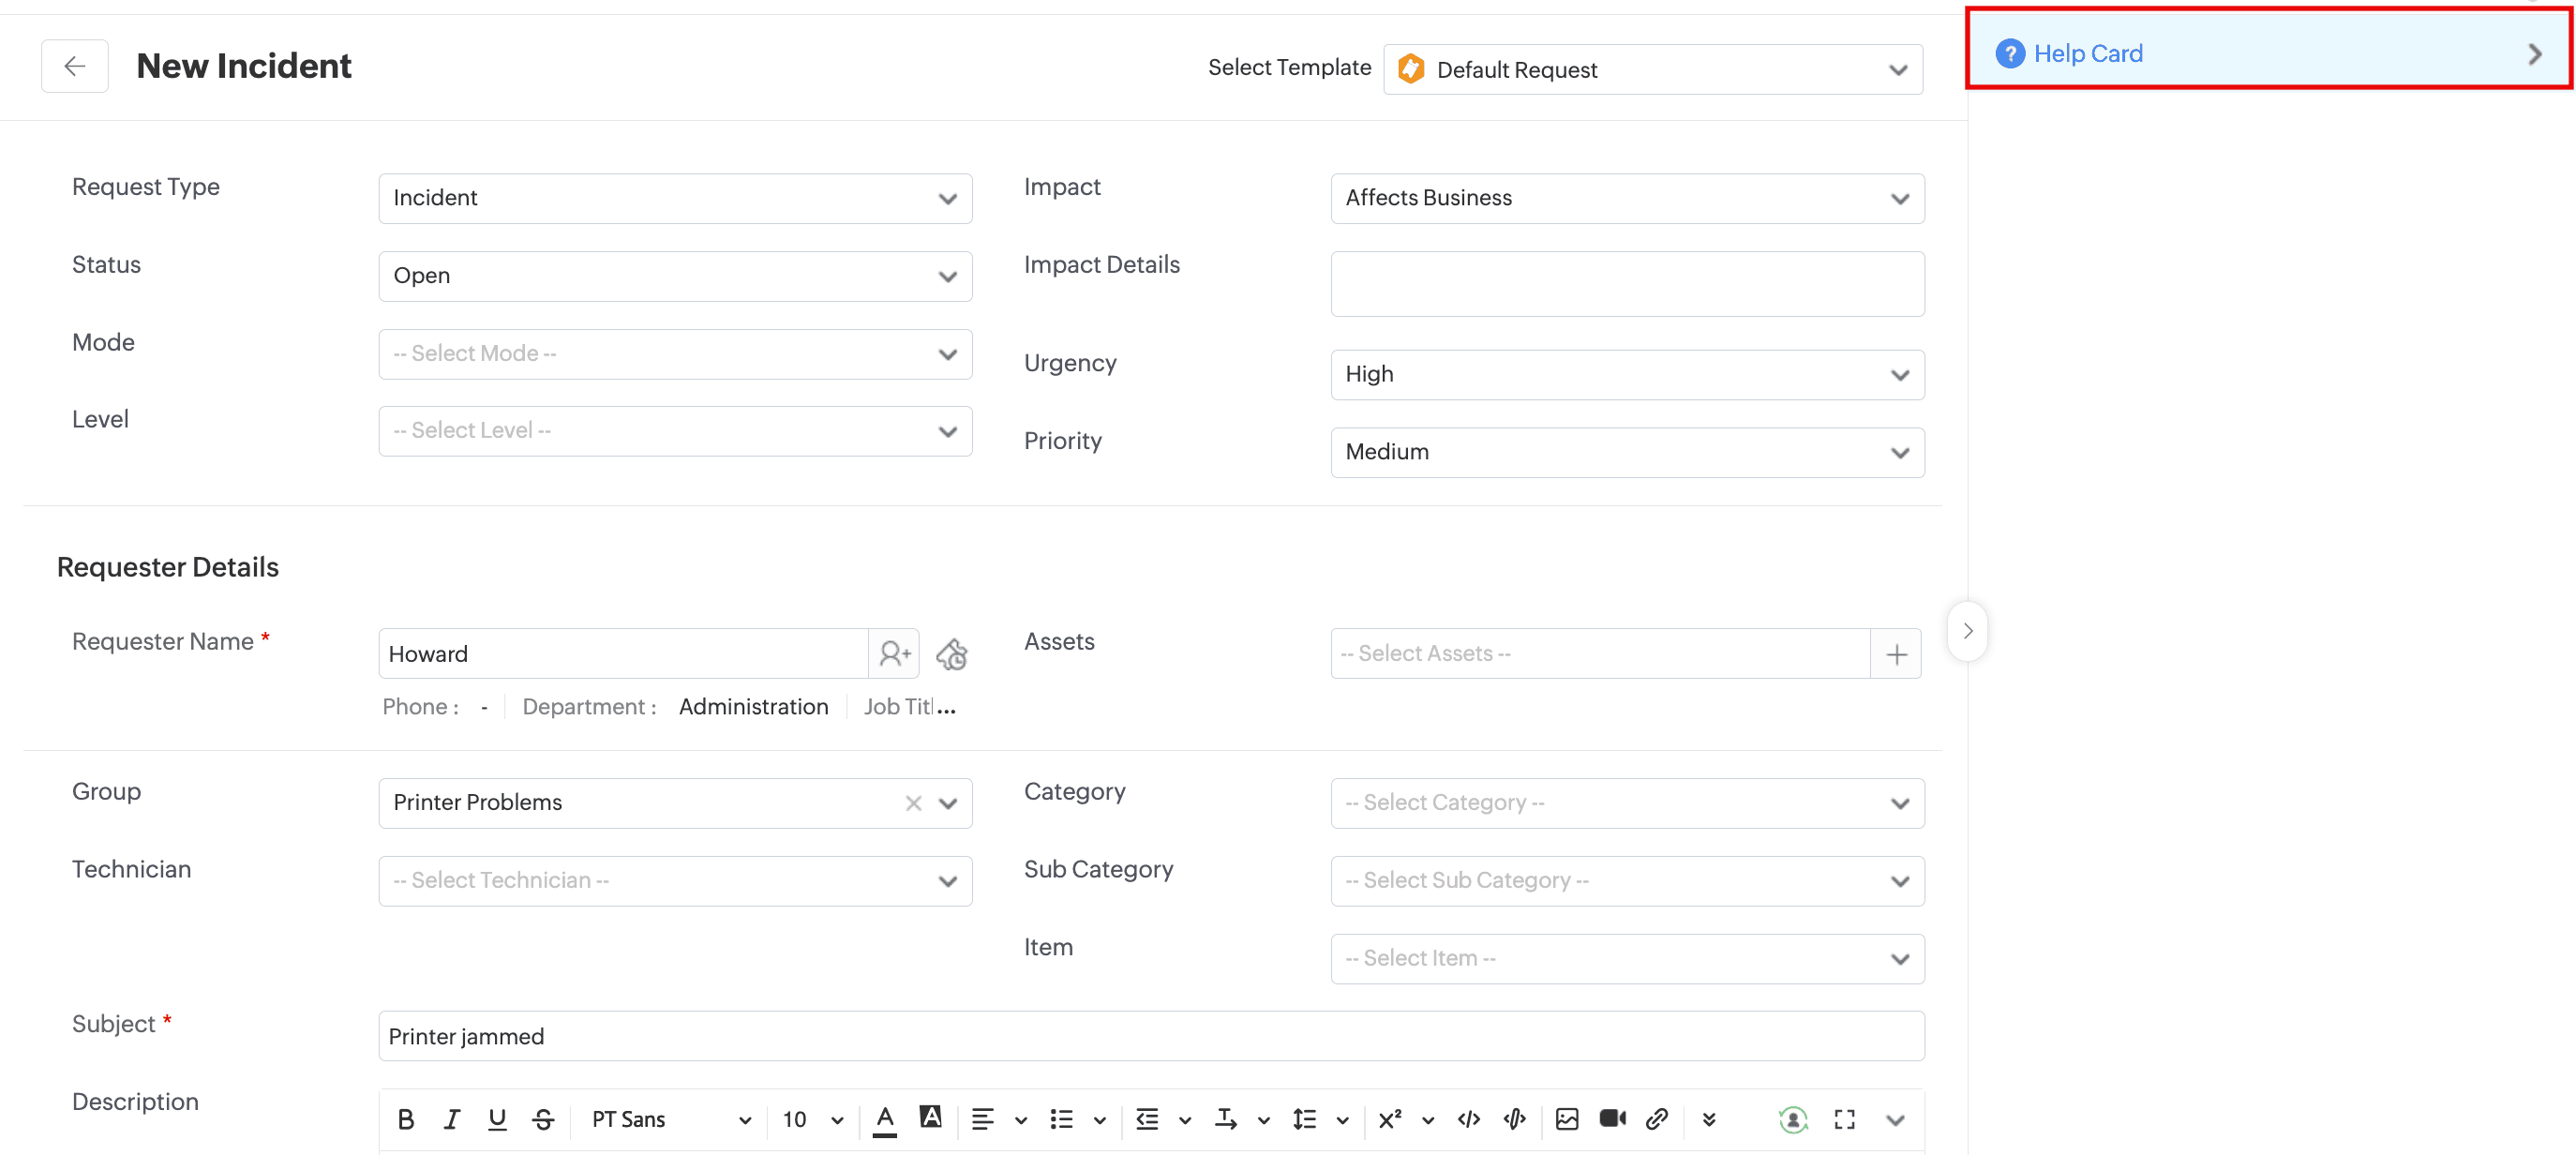2576x1155 pixels.
Task: Click the back arrow beside New Incident
Action: pyautogui.click(x=74, y=66)
